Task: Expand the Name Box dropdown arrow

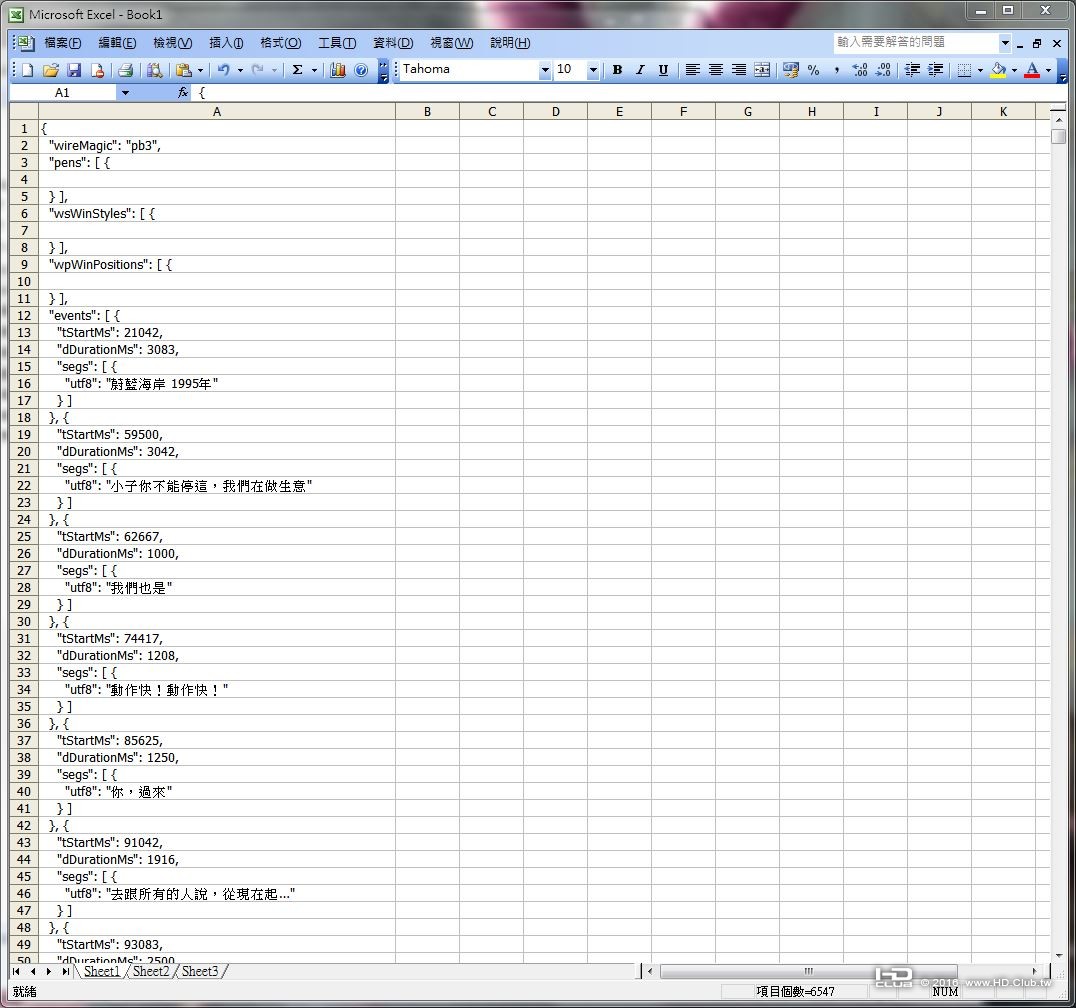Action: 125,93
